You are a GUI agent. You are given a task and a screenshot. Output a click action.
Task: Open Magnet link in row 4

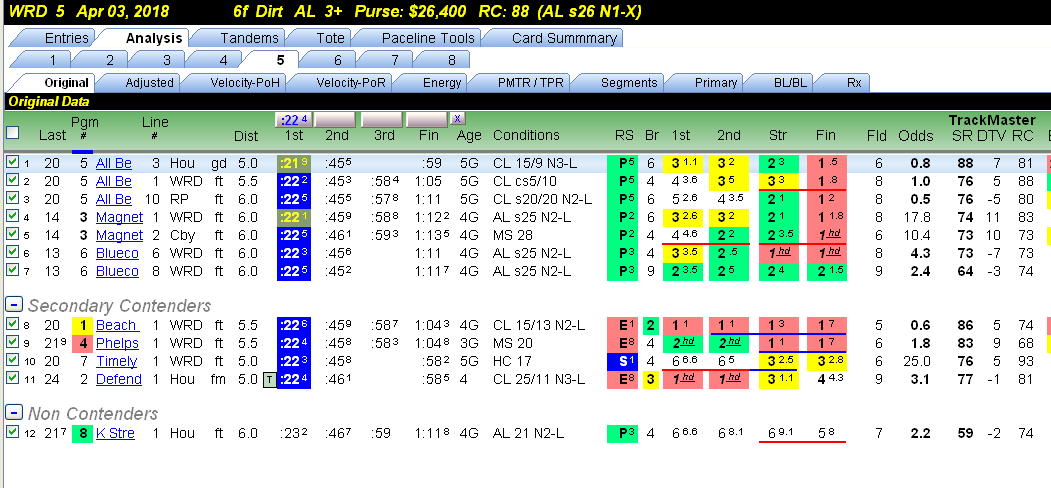tap(119, 217)
